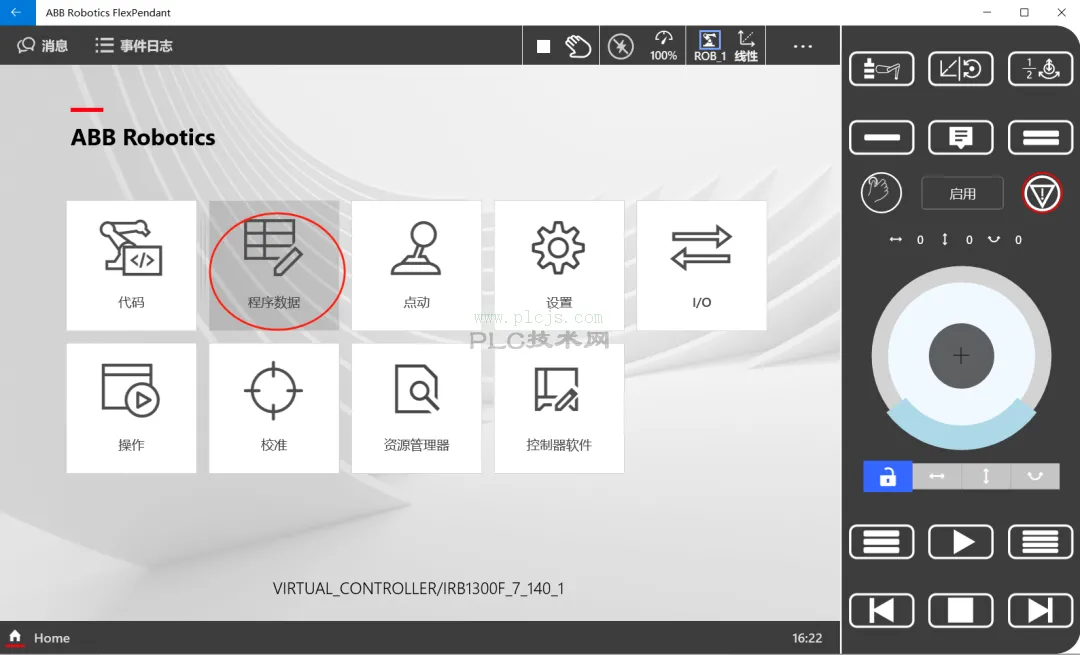
Task: Click the axis 1-2 group switch button
Action: click(1040, 69)
